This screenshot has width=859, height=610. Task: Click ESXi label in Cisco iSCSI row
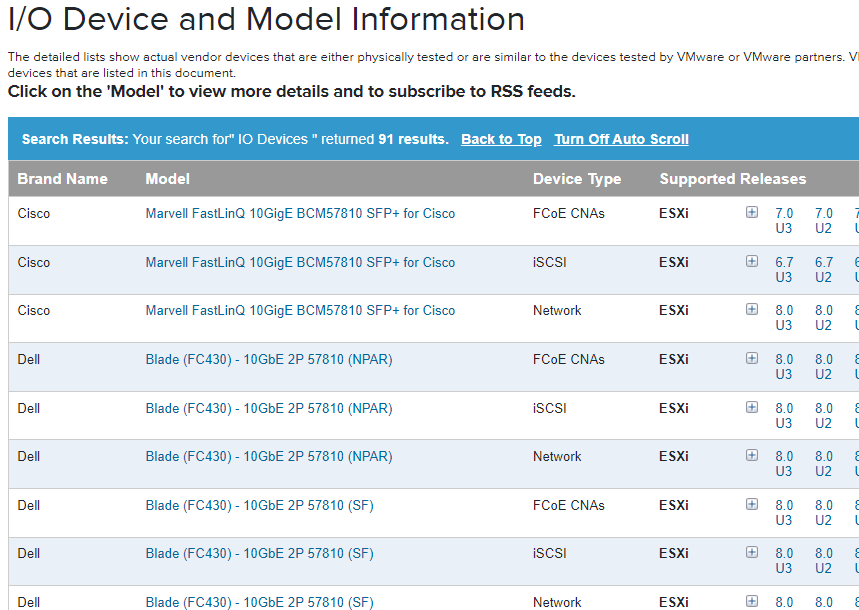point(674,263)
